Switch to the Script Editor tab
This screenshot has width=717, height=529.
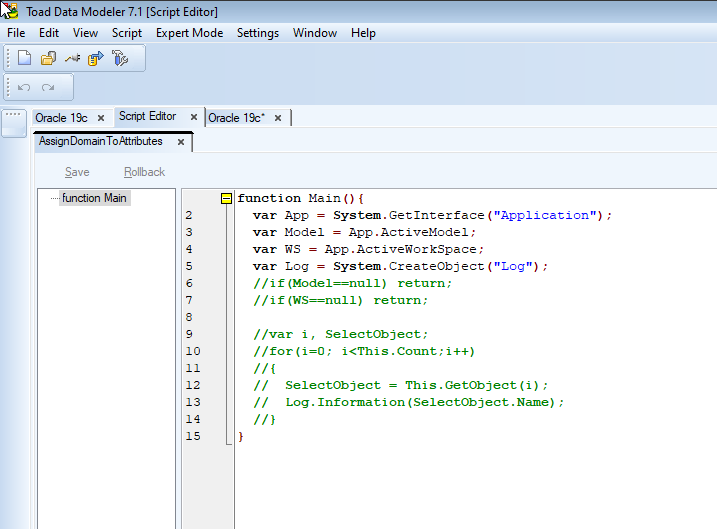[x=148, y=116]
